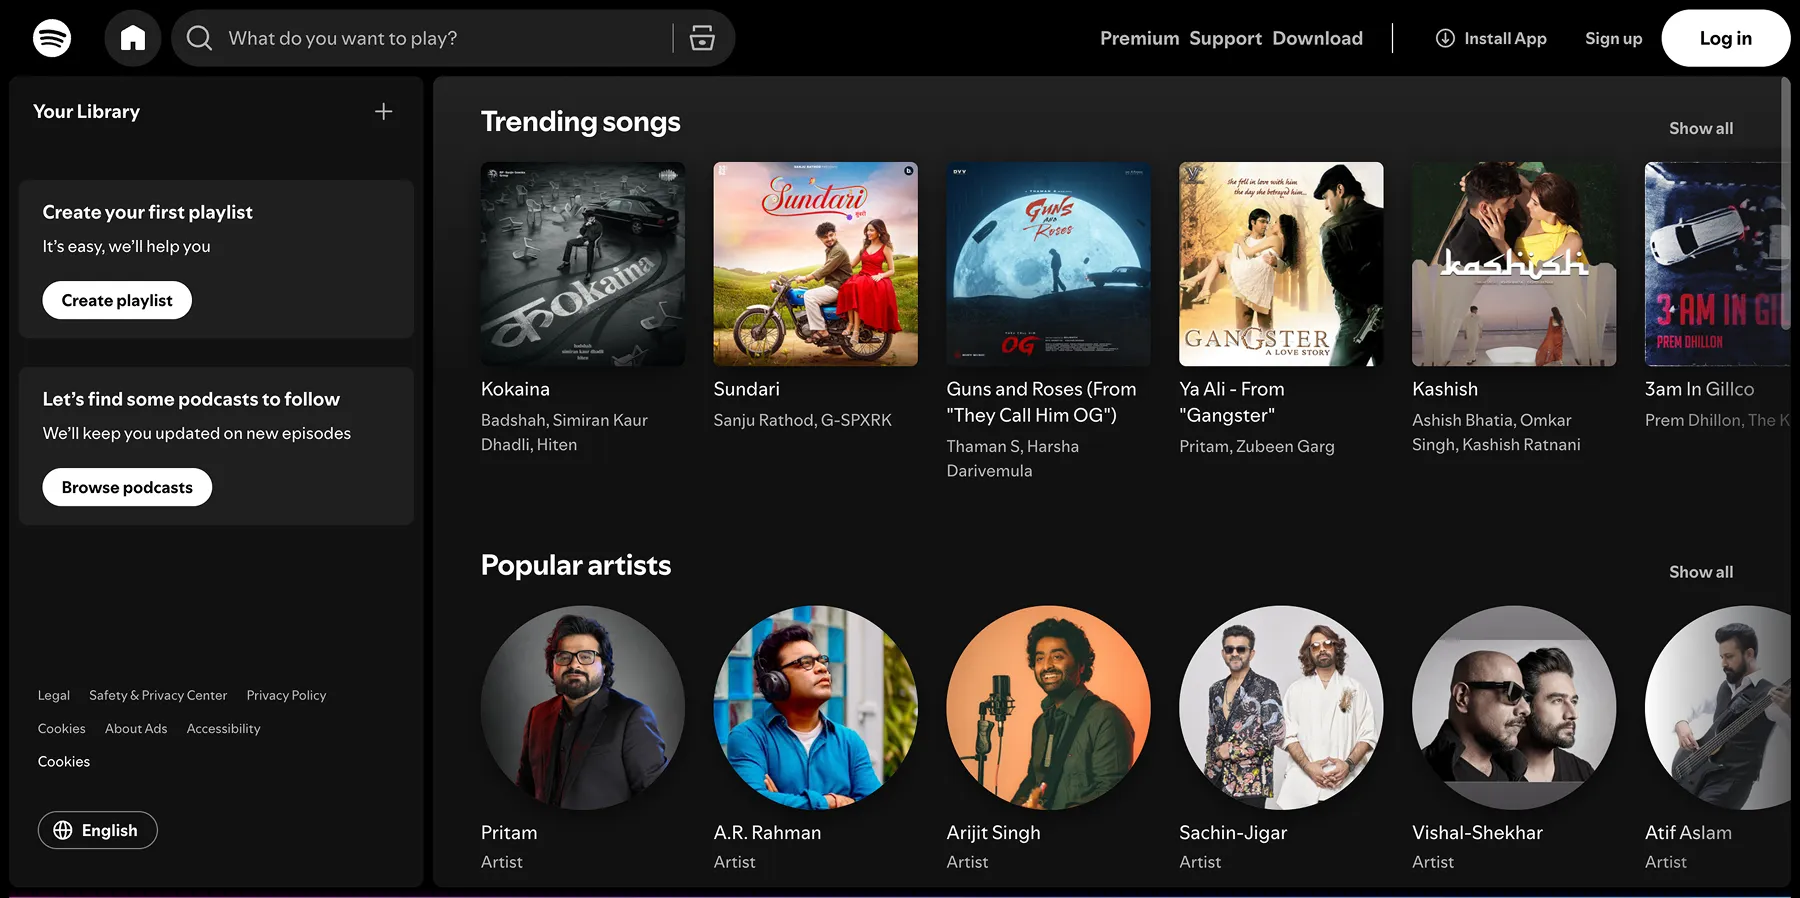Viewport: 1800px width, 898px height.
Task: Click the Atif Aslam name
Action: click(1688, 833)
